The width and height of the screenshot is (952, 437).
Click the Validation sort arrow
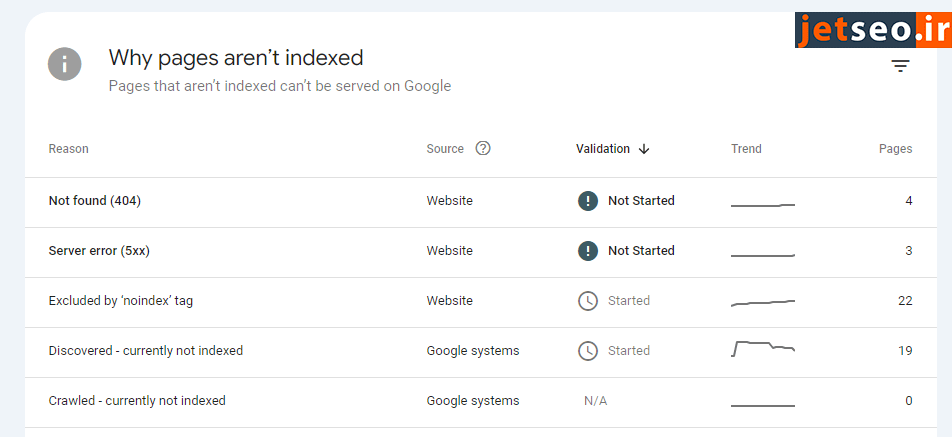coord(644,149)
